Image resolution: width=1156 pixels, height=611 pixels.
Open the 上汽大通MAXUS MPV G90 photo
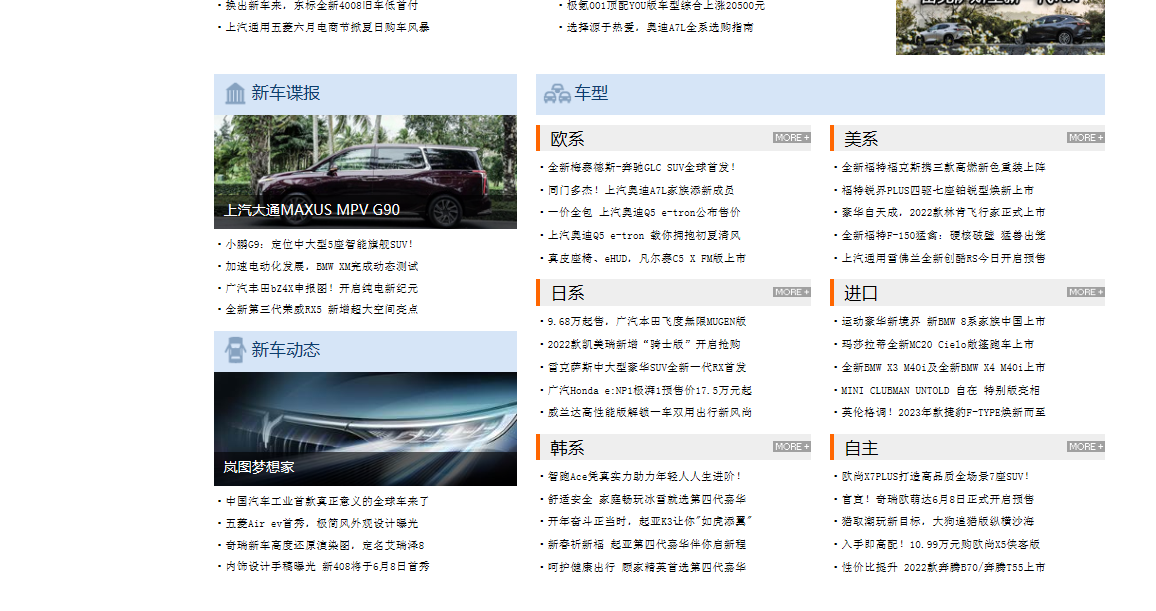point(365,172)
